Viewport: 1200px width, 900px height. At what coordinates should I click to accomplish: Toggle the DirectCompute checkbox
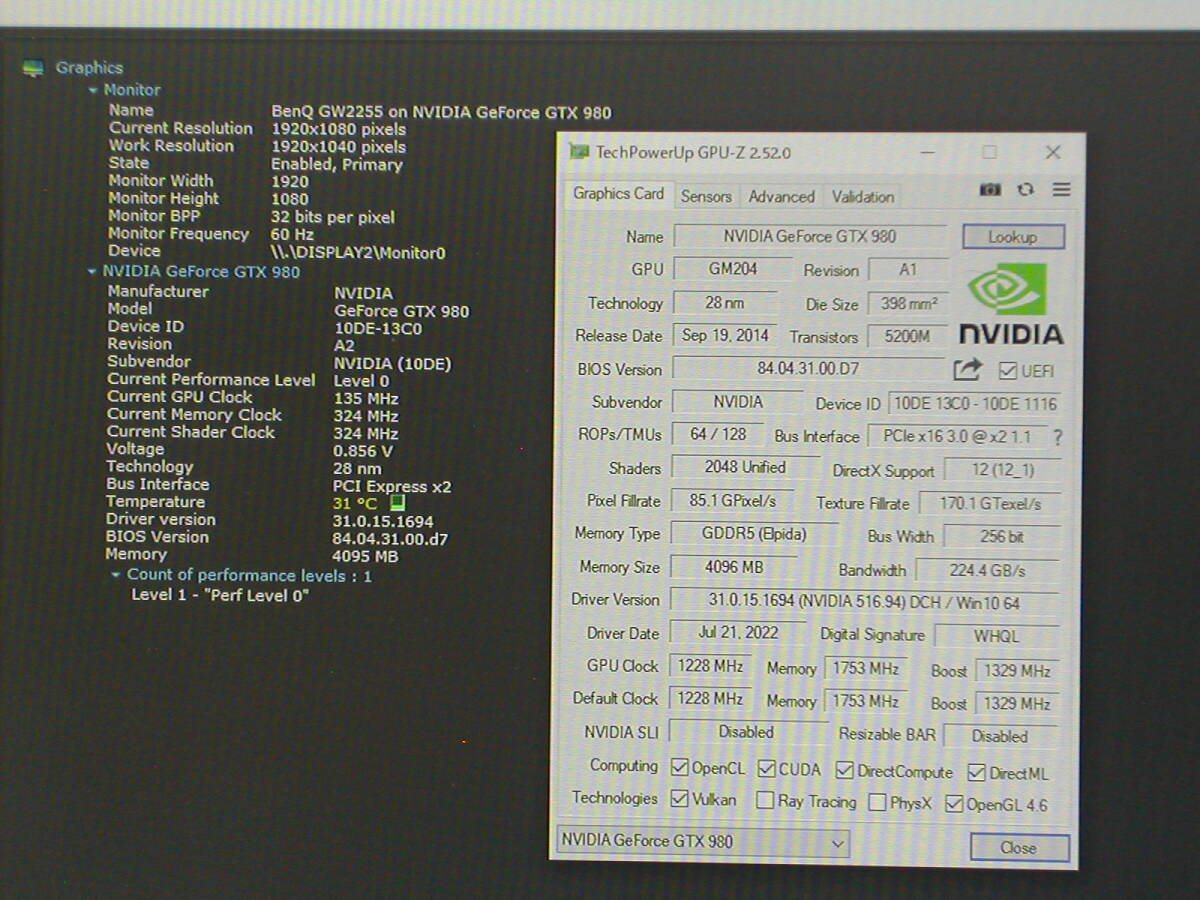point(845,771)
